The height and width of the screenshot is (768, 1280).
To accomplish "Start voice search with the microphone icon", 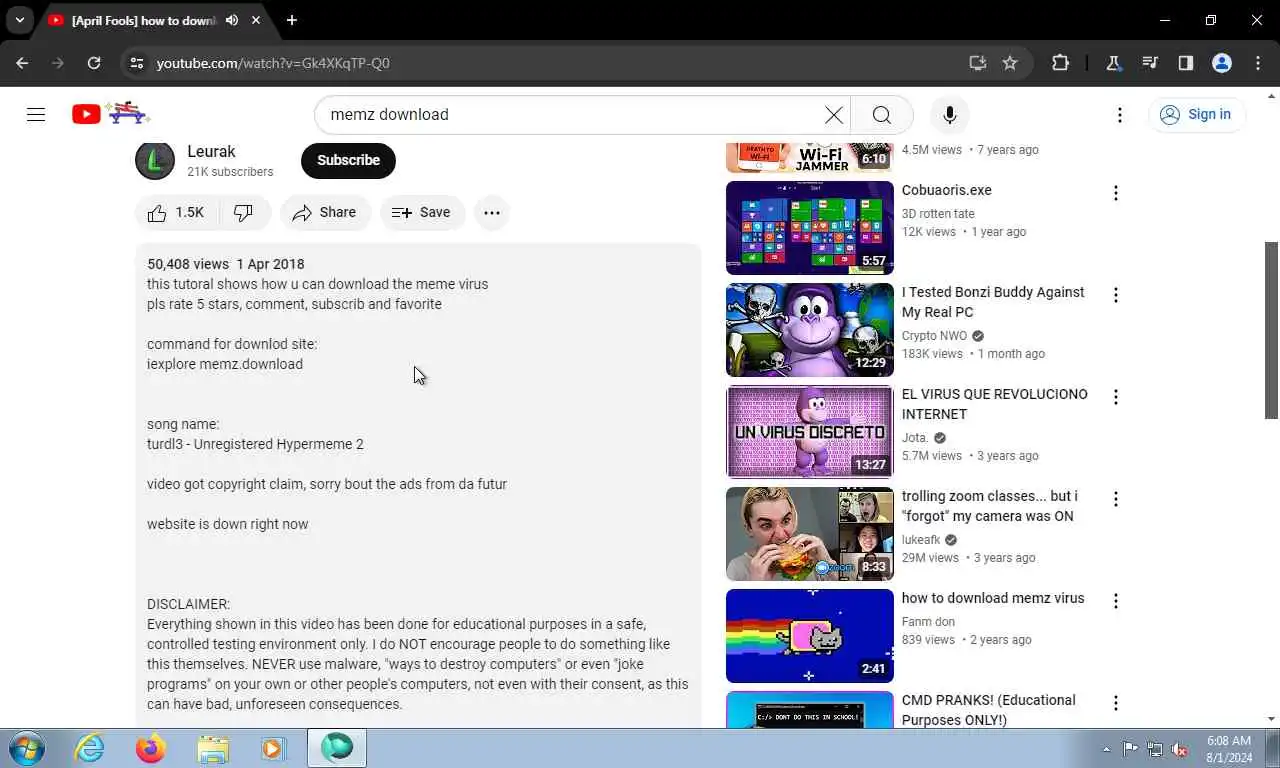I will (x=950, y=114).
